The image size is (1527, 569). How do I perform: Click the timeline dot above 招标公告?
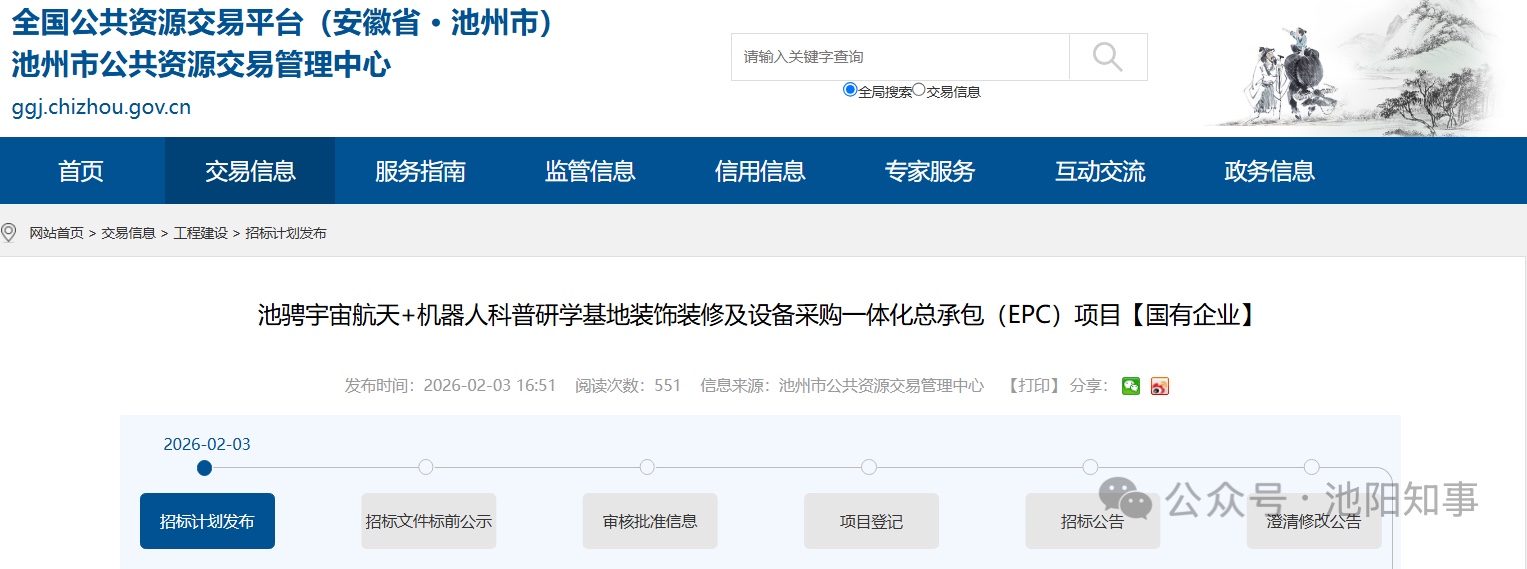click(1090, 467)
